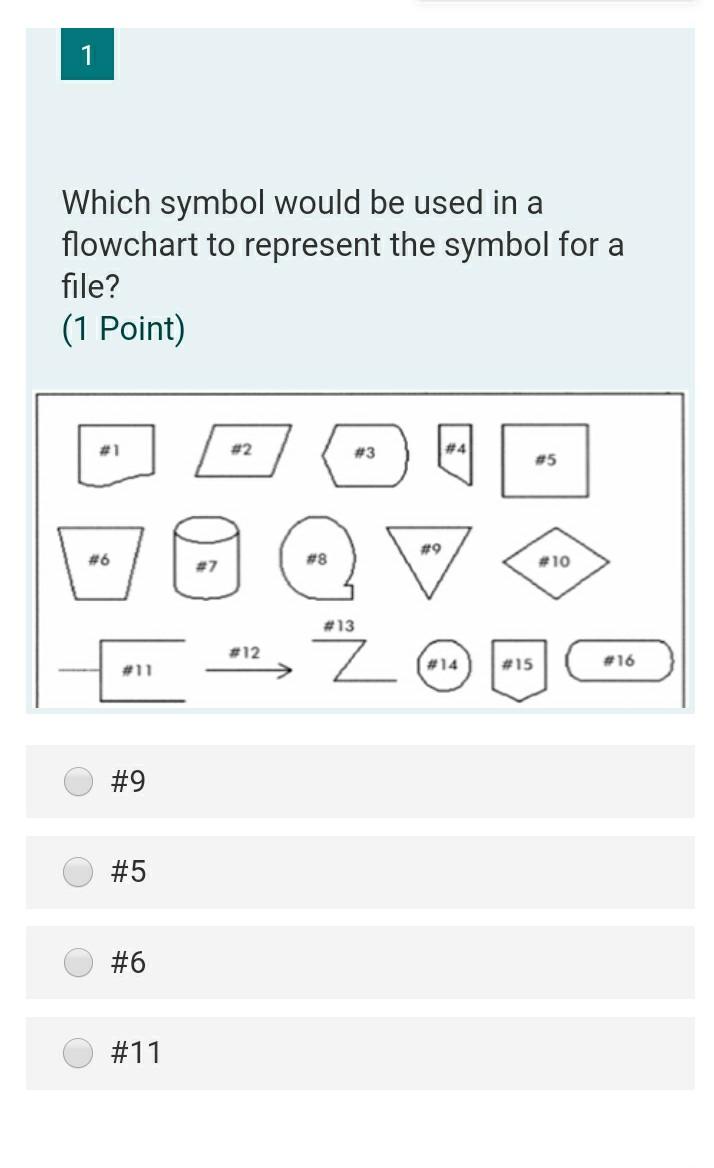Click the question number 1 tab

click(87, 55)
